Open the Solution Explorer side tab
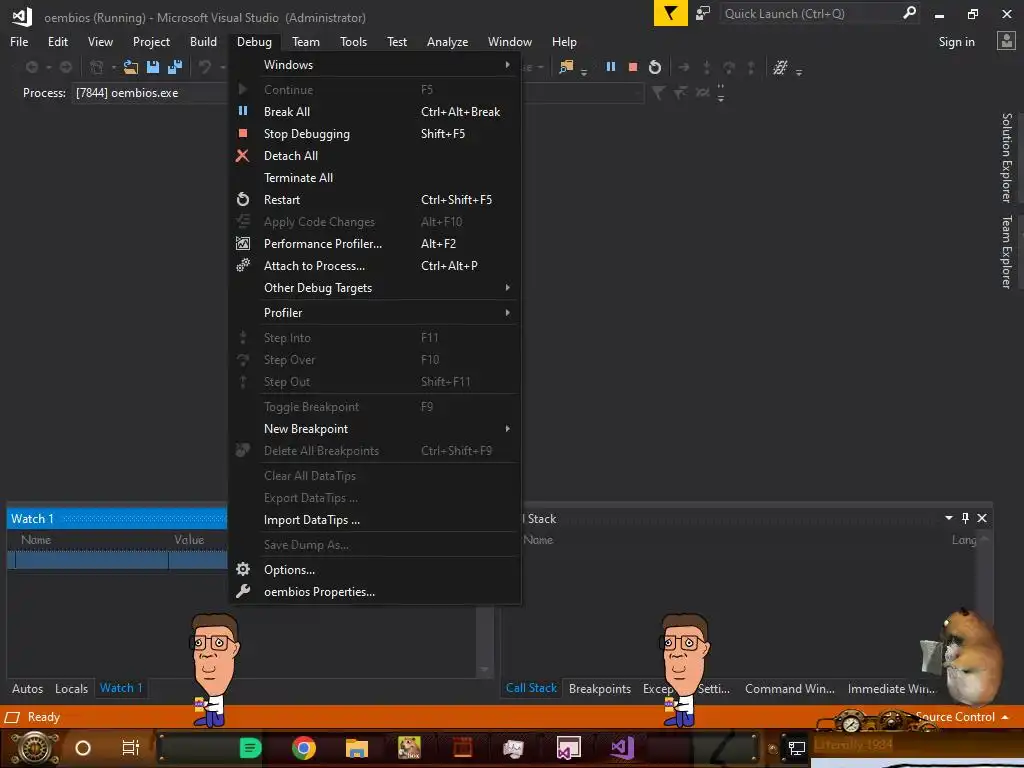 pos(1006,157)
